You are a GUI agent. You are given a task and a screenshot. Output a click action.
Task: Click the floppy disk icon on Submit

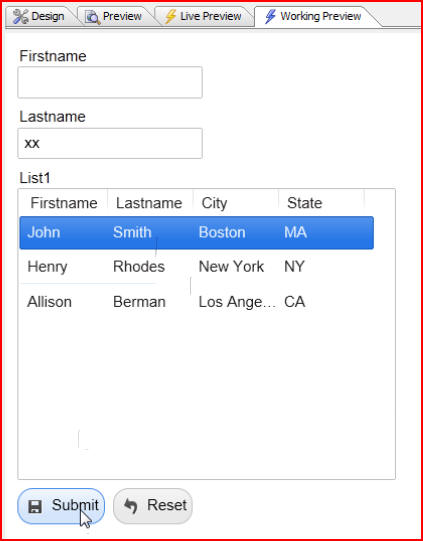[35, 506]
